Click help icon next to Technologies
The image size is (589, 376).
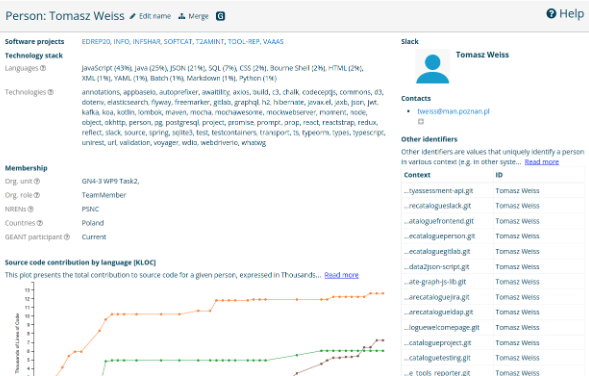(x=51, y=92)
